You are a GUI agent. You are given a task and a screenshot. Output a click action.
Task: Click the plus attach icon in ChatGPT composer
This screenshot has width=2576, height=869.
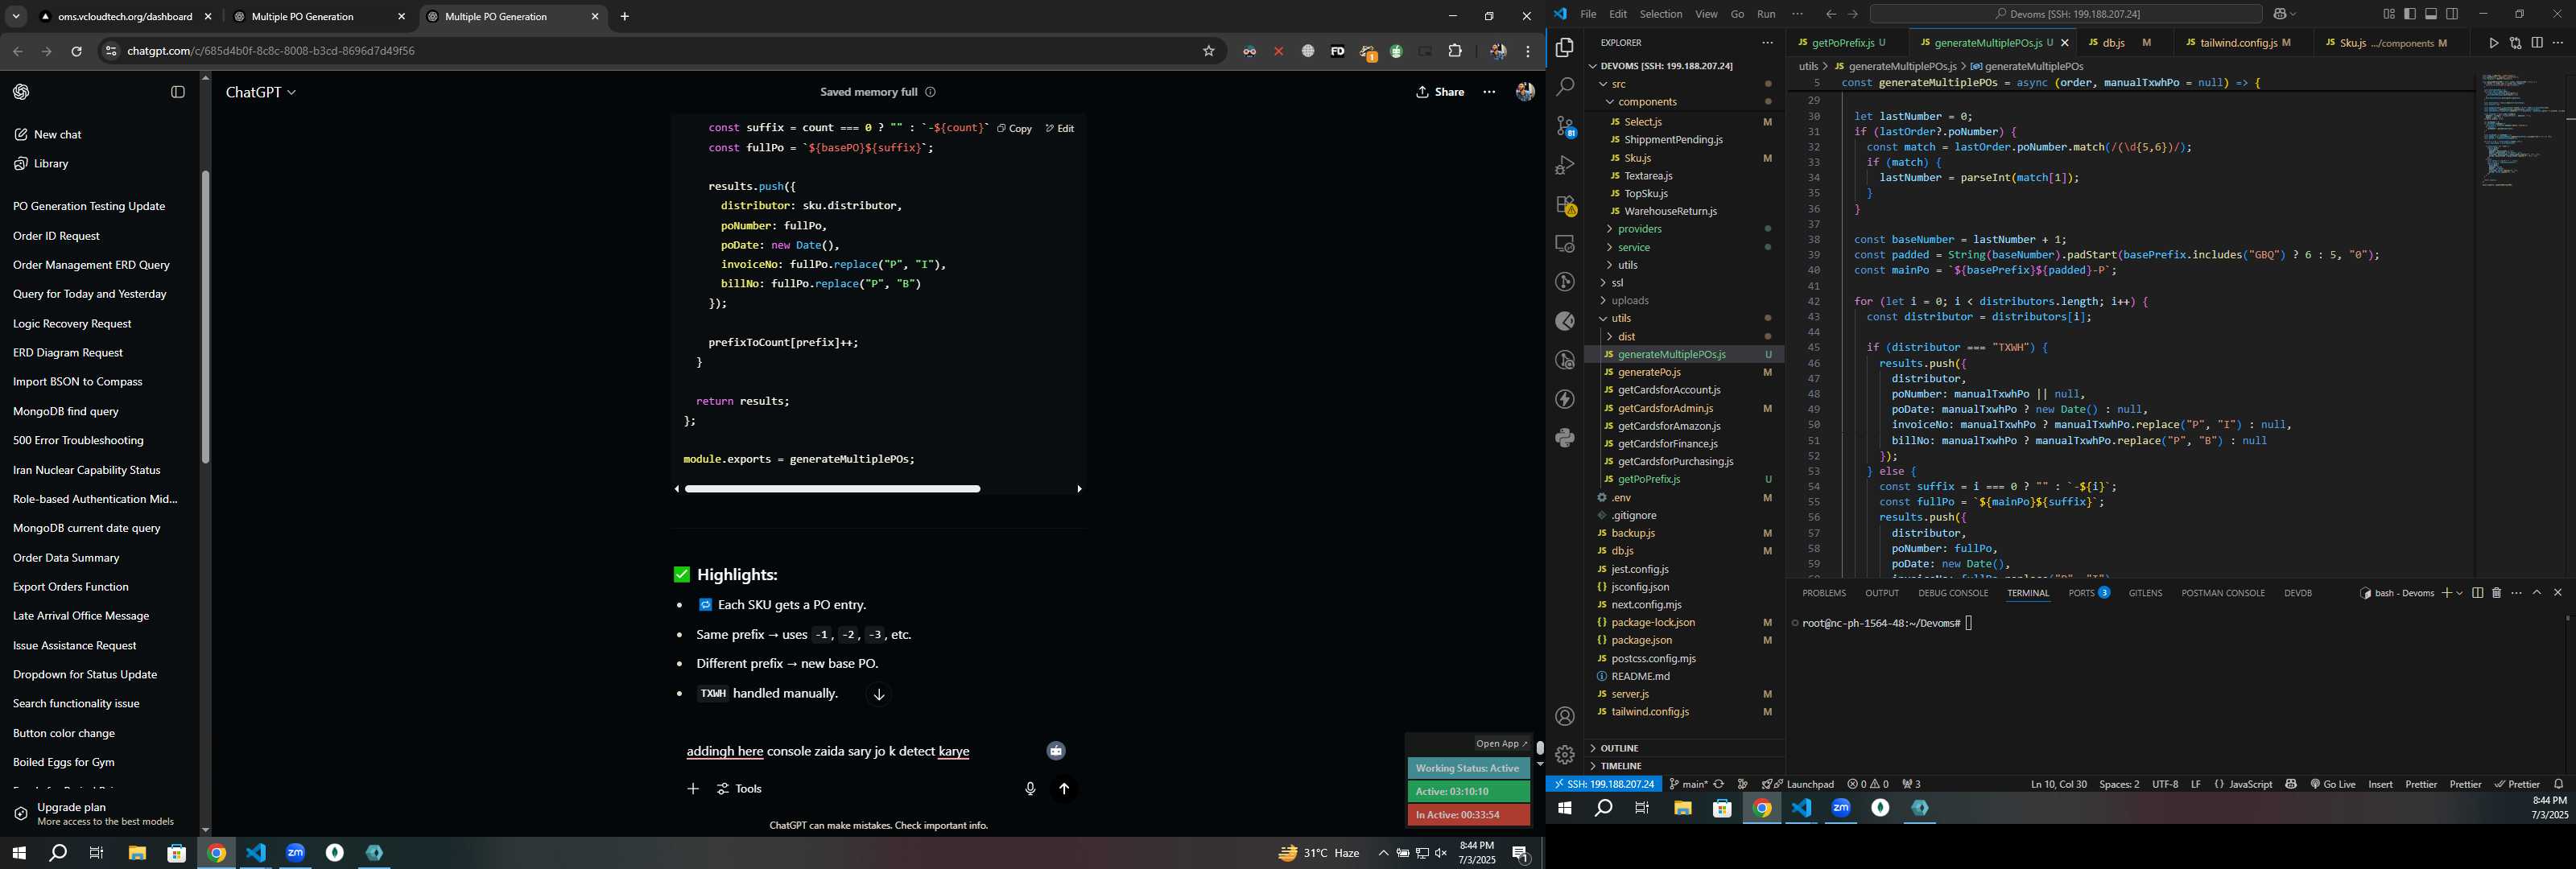693,789
